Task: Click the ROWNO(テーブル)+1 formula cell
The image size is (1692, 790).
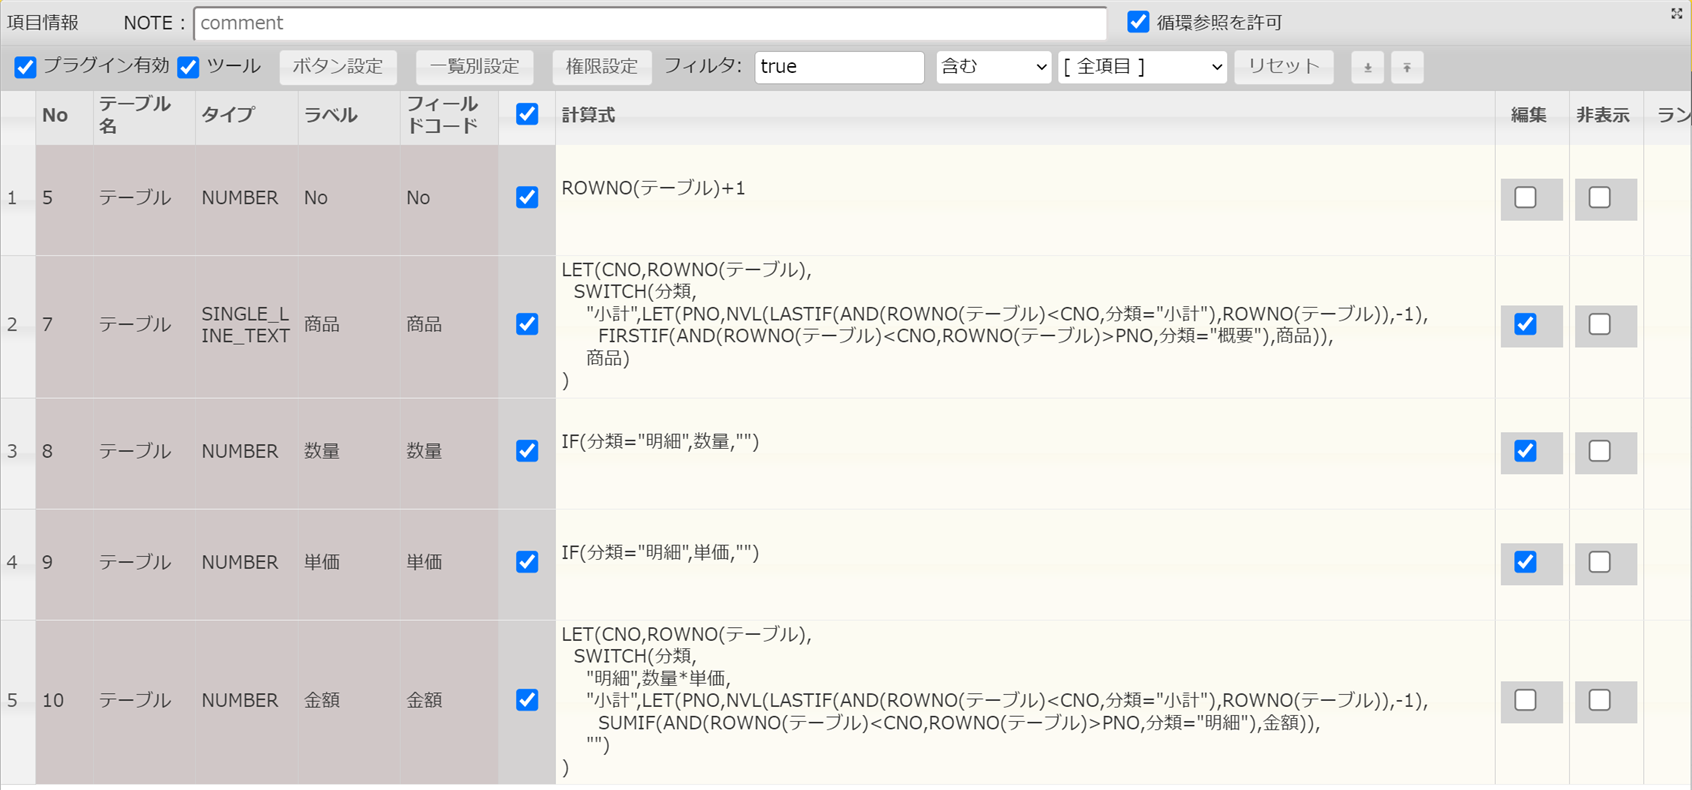Action: (x=1025, y=200)
